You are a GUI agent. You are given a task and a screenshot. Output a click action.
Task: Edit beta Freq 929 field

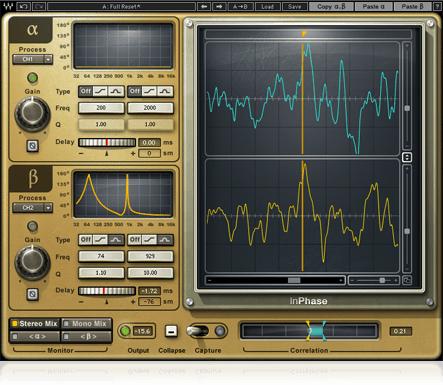click(150, 256)
